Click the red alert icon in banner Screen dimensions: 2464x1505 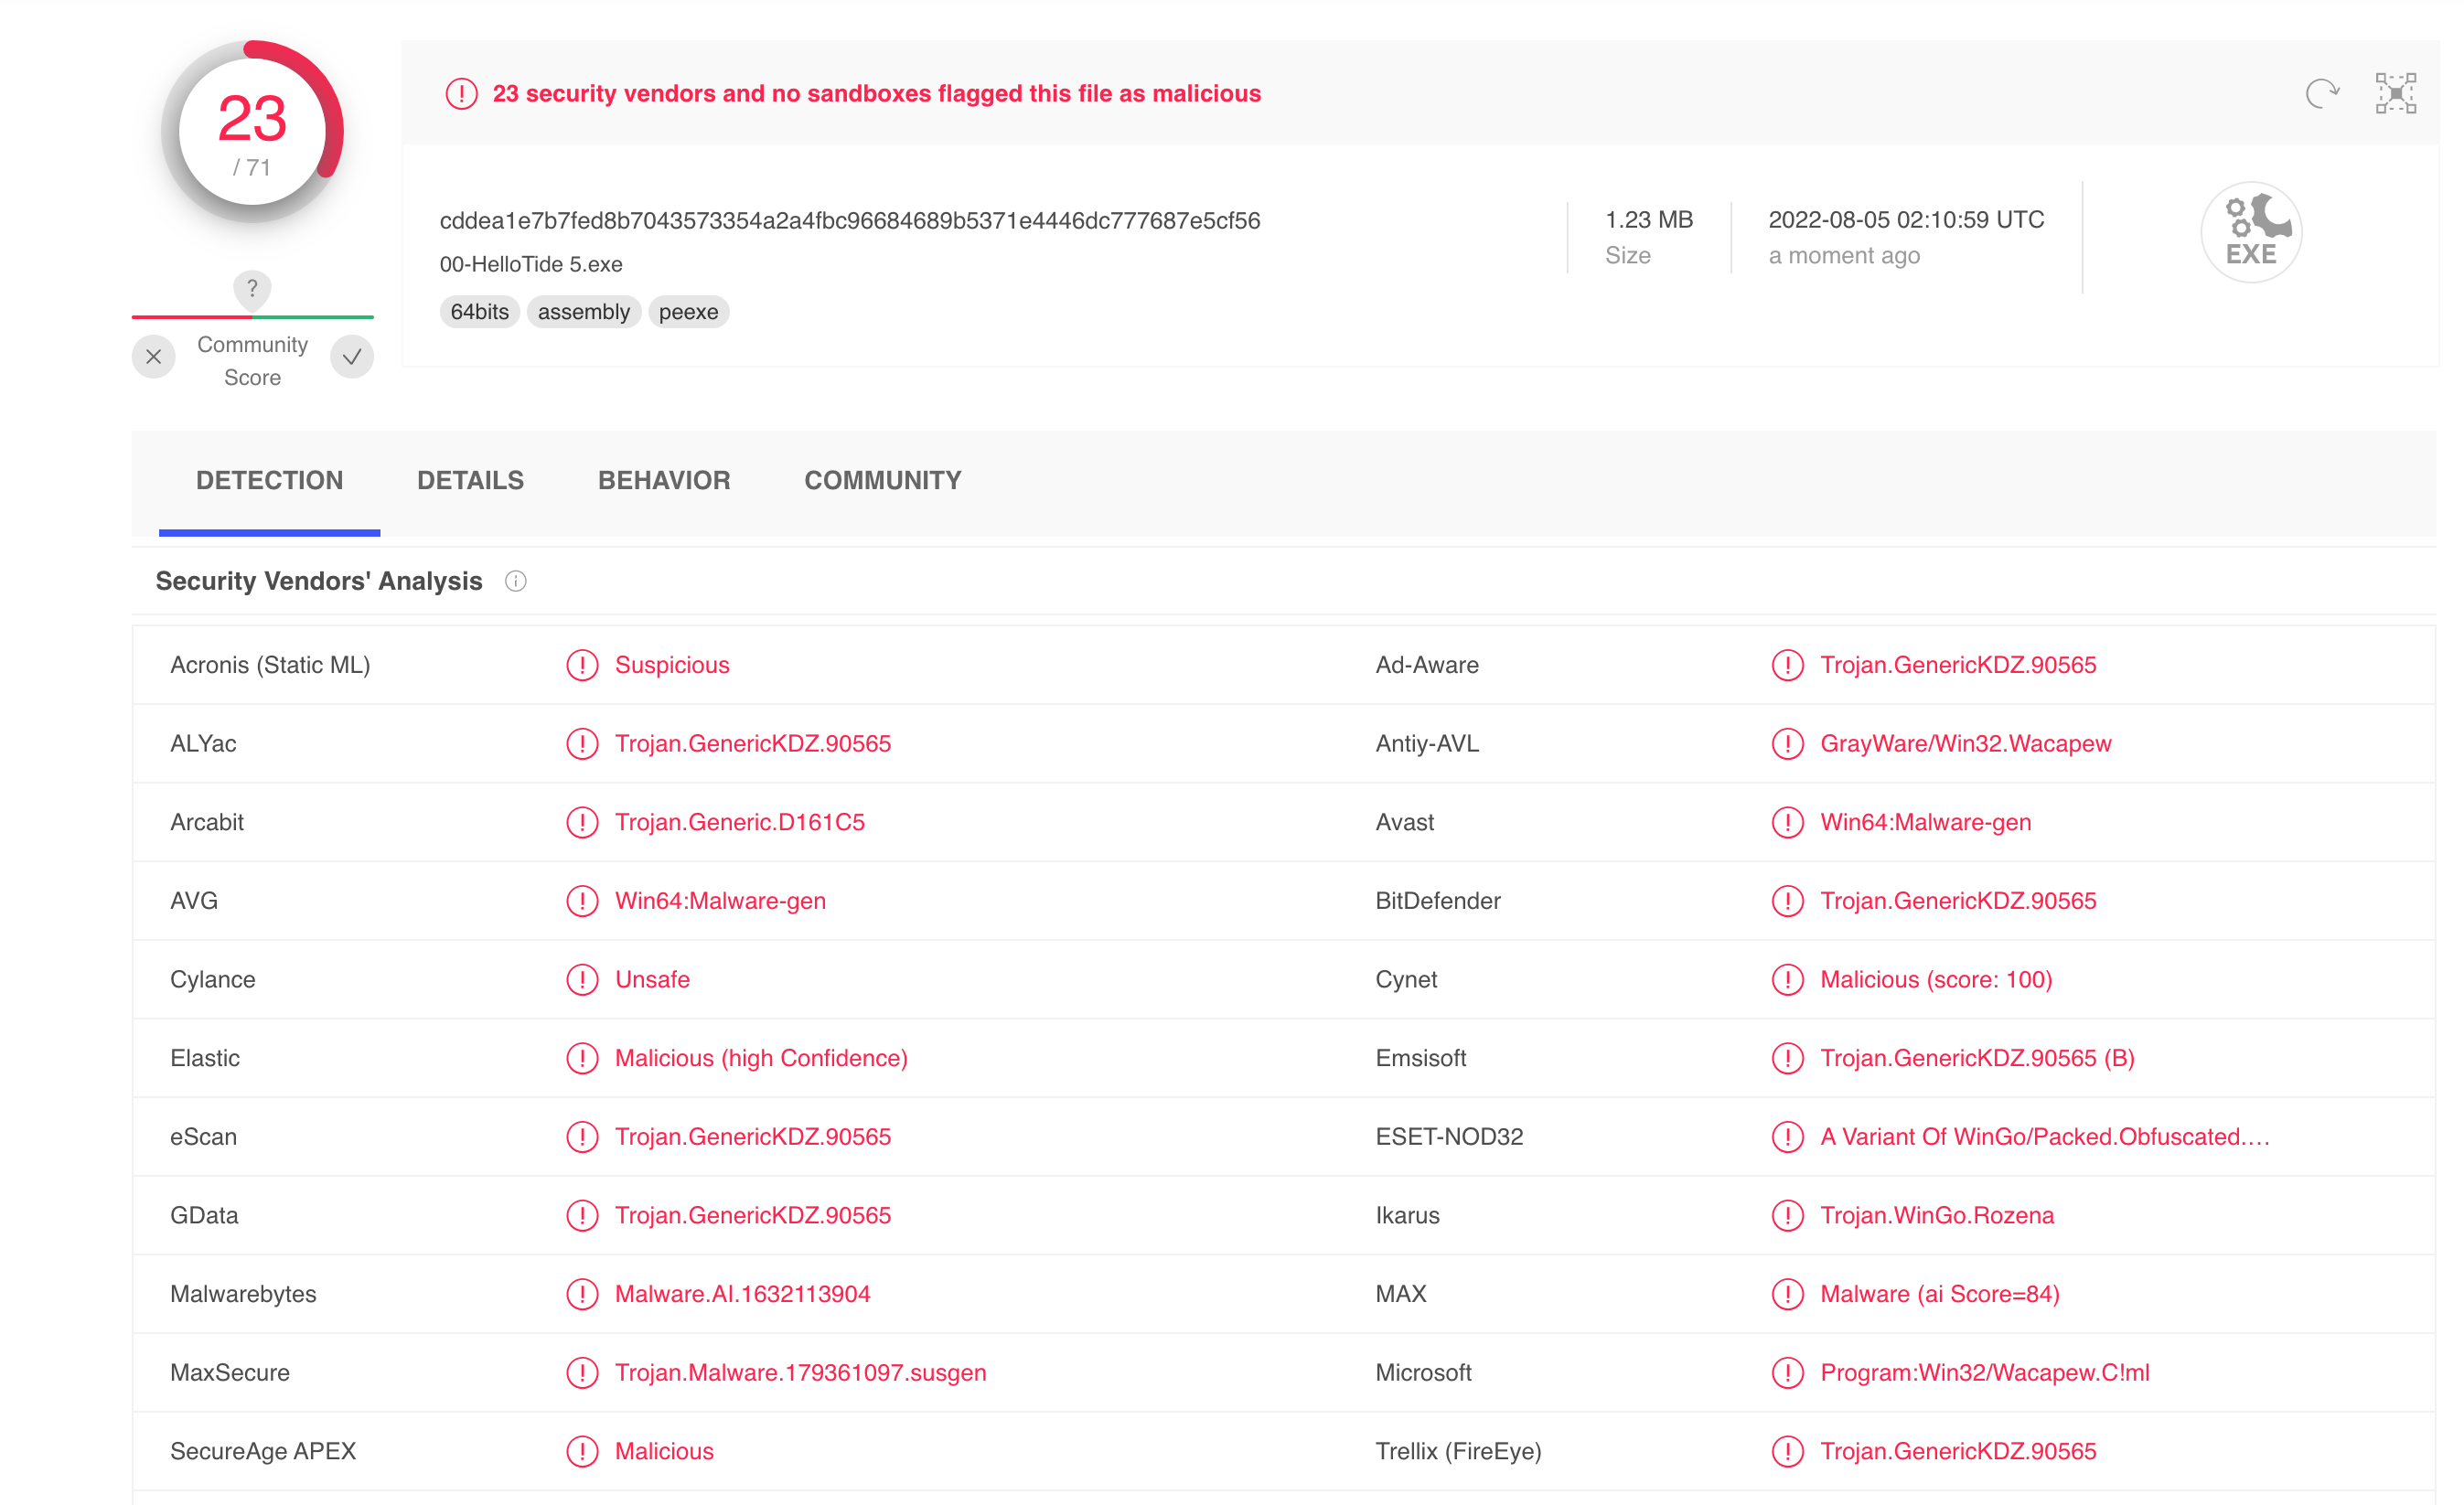tap(461, 93)
